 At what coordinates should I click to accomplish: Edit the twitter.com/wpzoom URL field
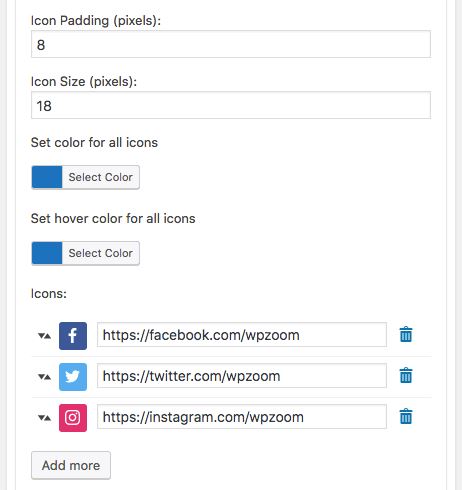pyautogui.click(x=242, y=376)
